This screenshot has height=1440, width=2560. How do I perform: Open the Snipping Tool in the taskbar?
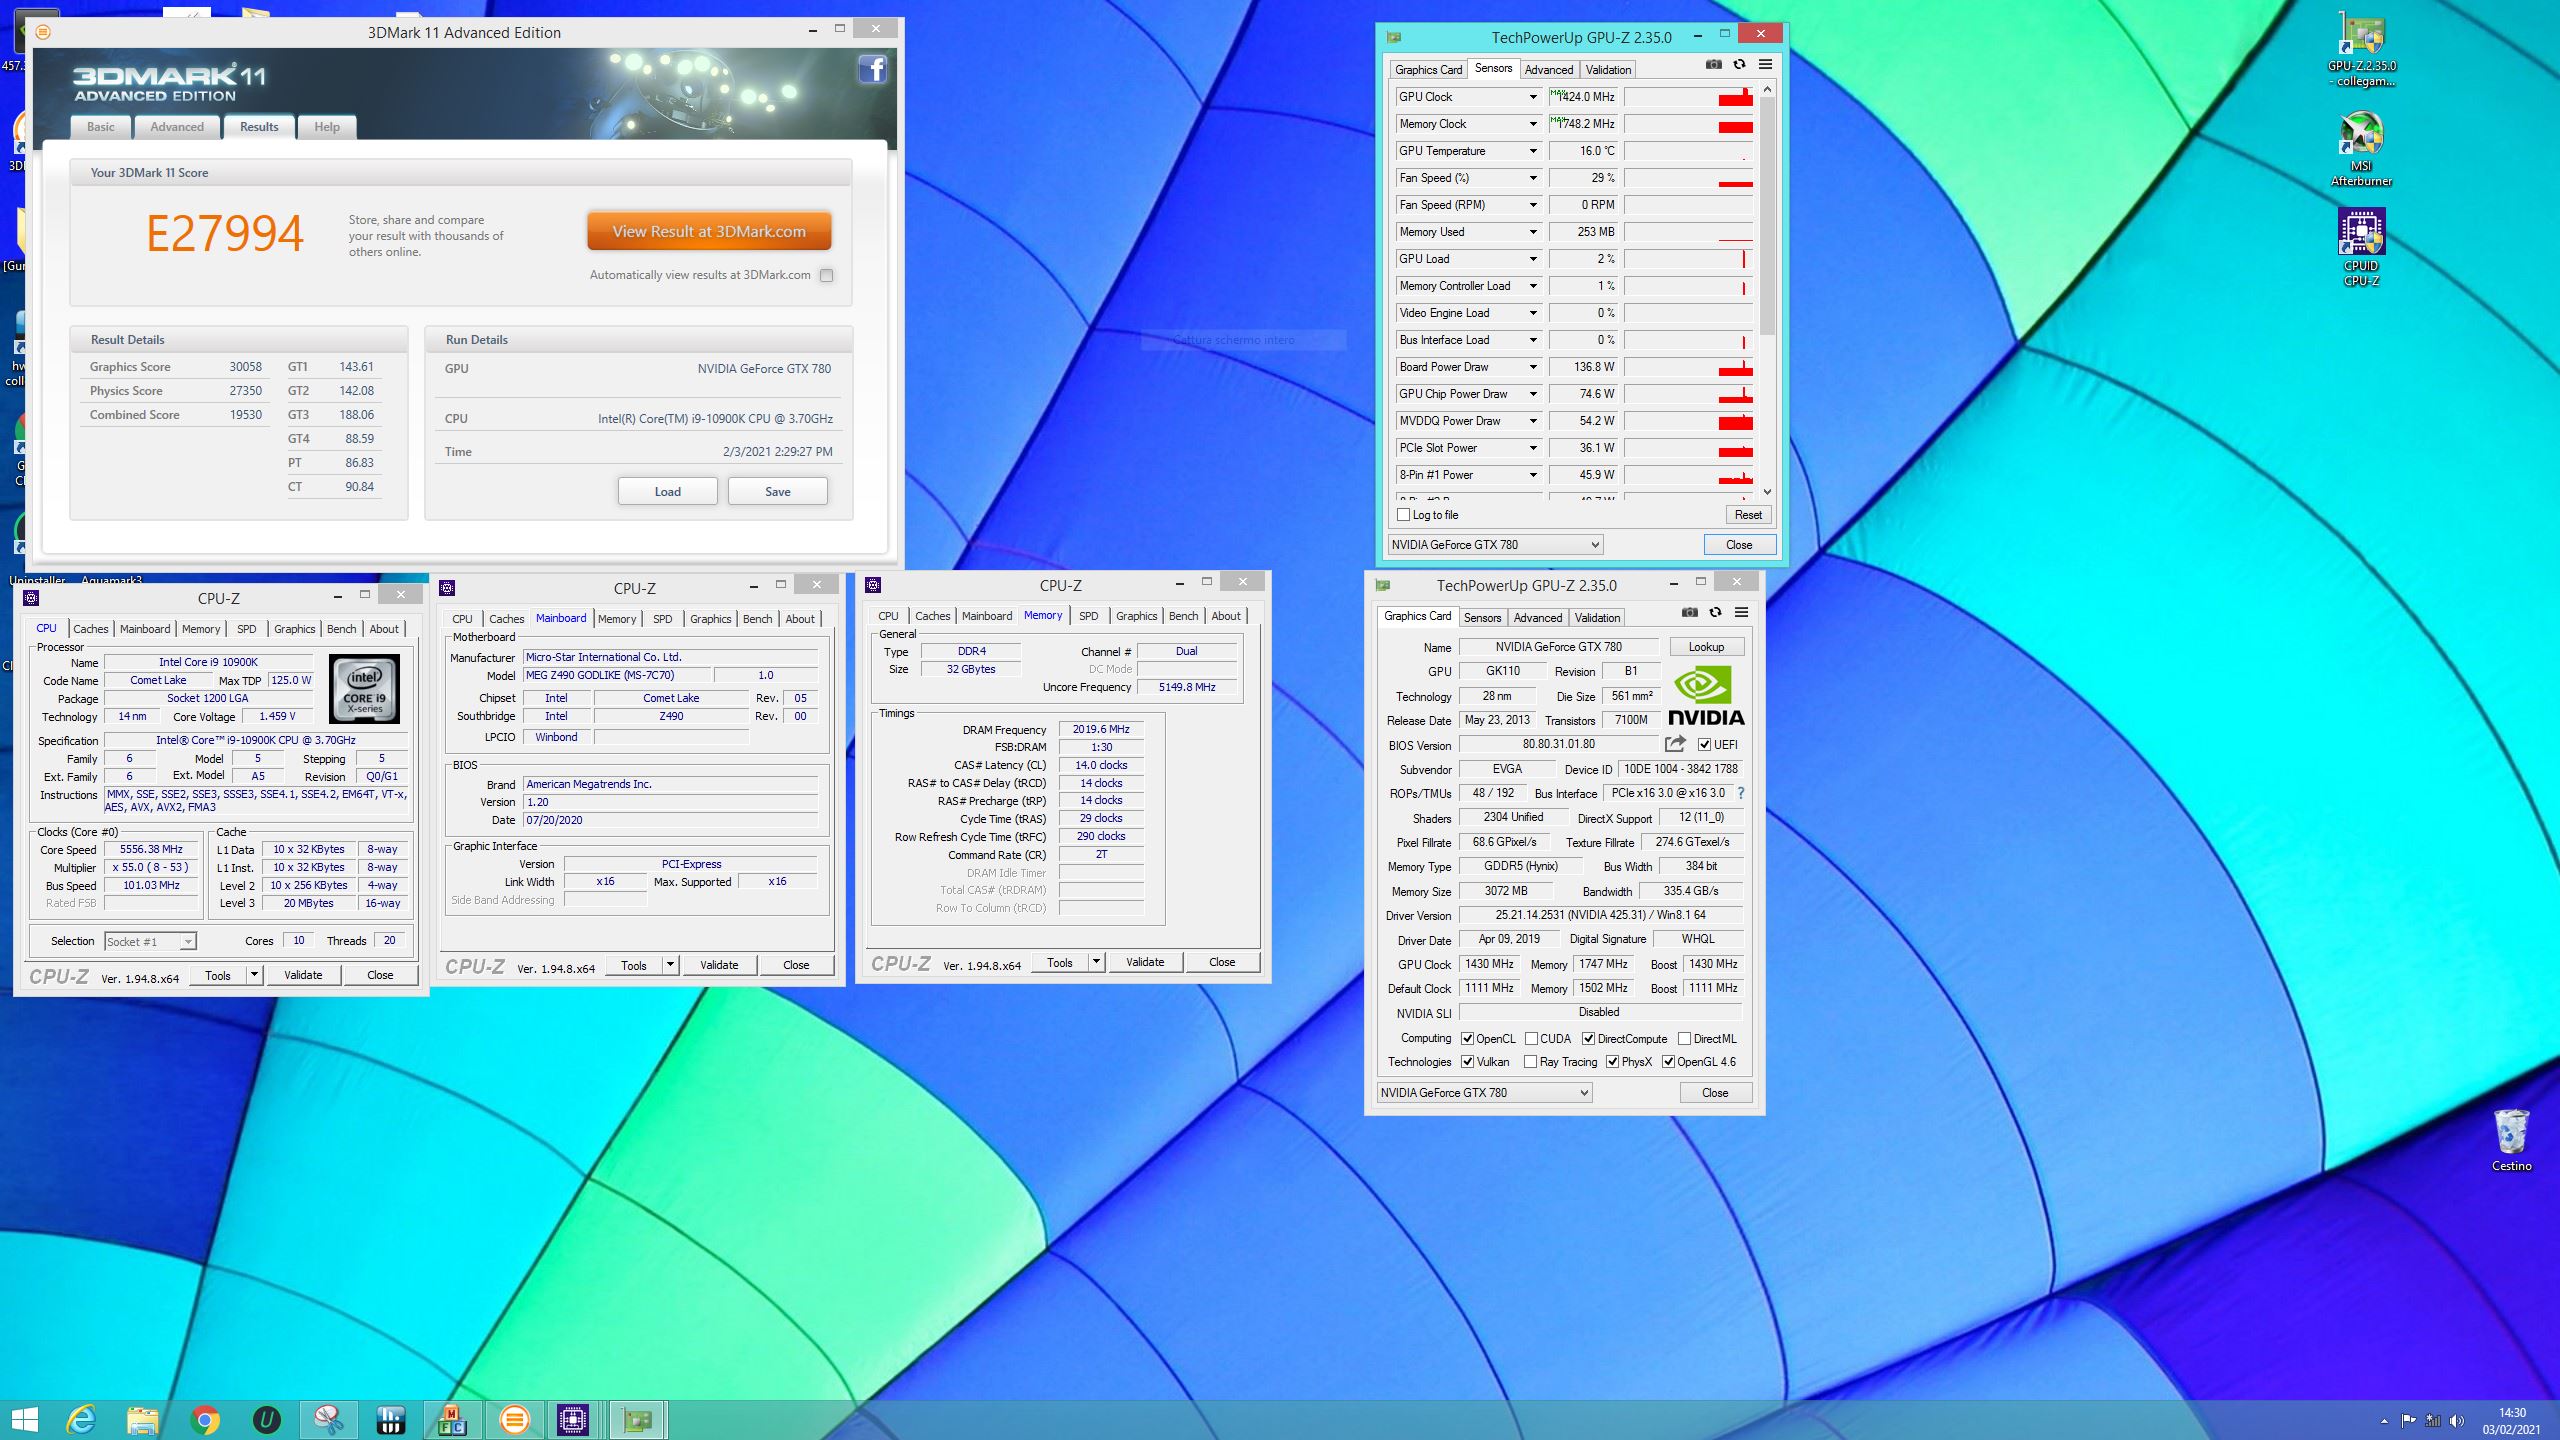coord(328,1420)
